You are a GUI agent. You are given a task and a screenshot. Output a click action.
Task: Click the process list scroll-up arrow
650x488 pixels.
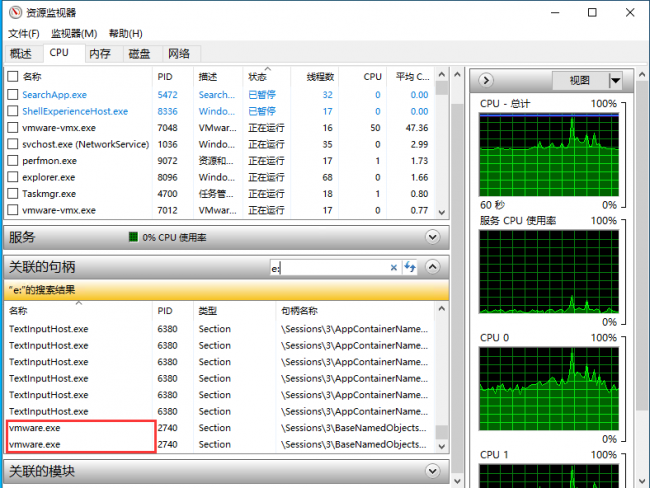coord(441,75)
